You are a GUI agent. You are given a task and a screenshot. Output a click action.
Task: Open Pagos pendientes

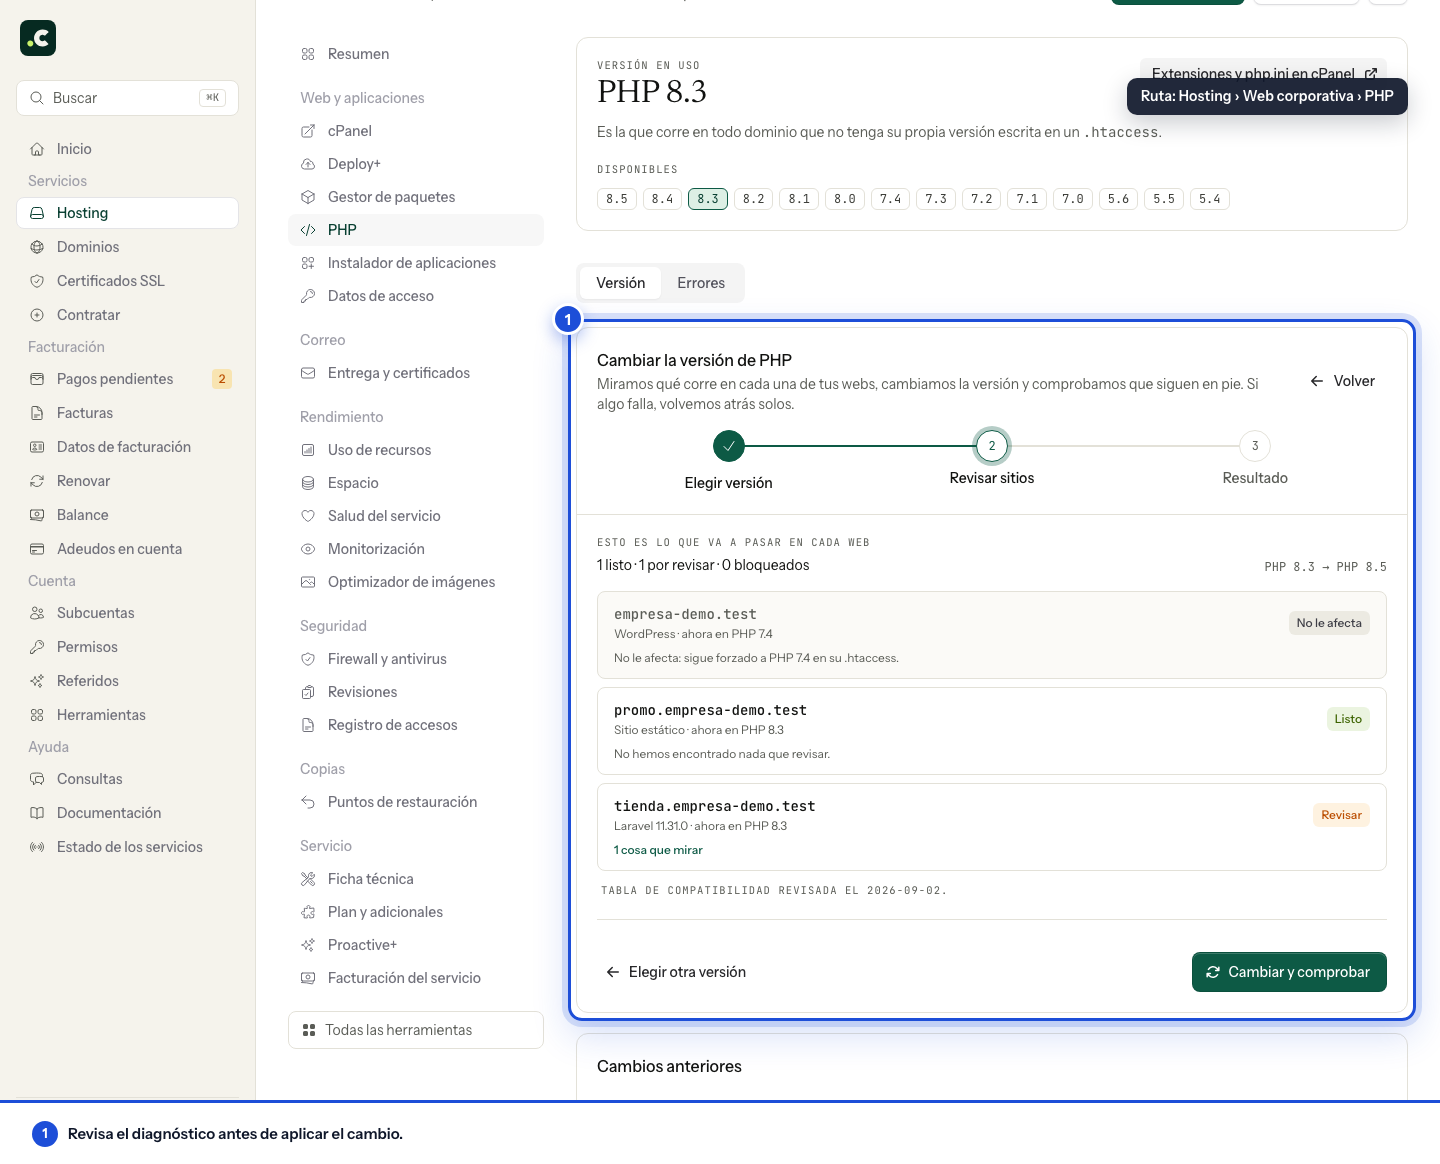point(127,379)
